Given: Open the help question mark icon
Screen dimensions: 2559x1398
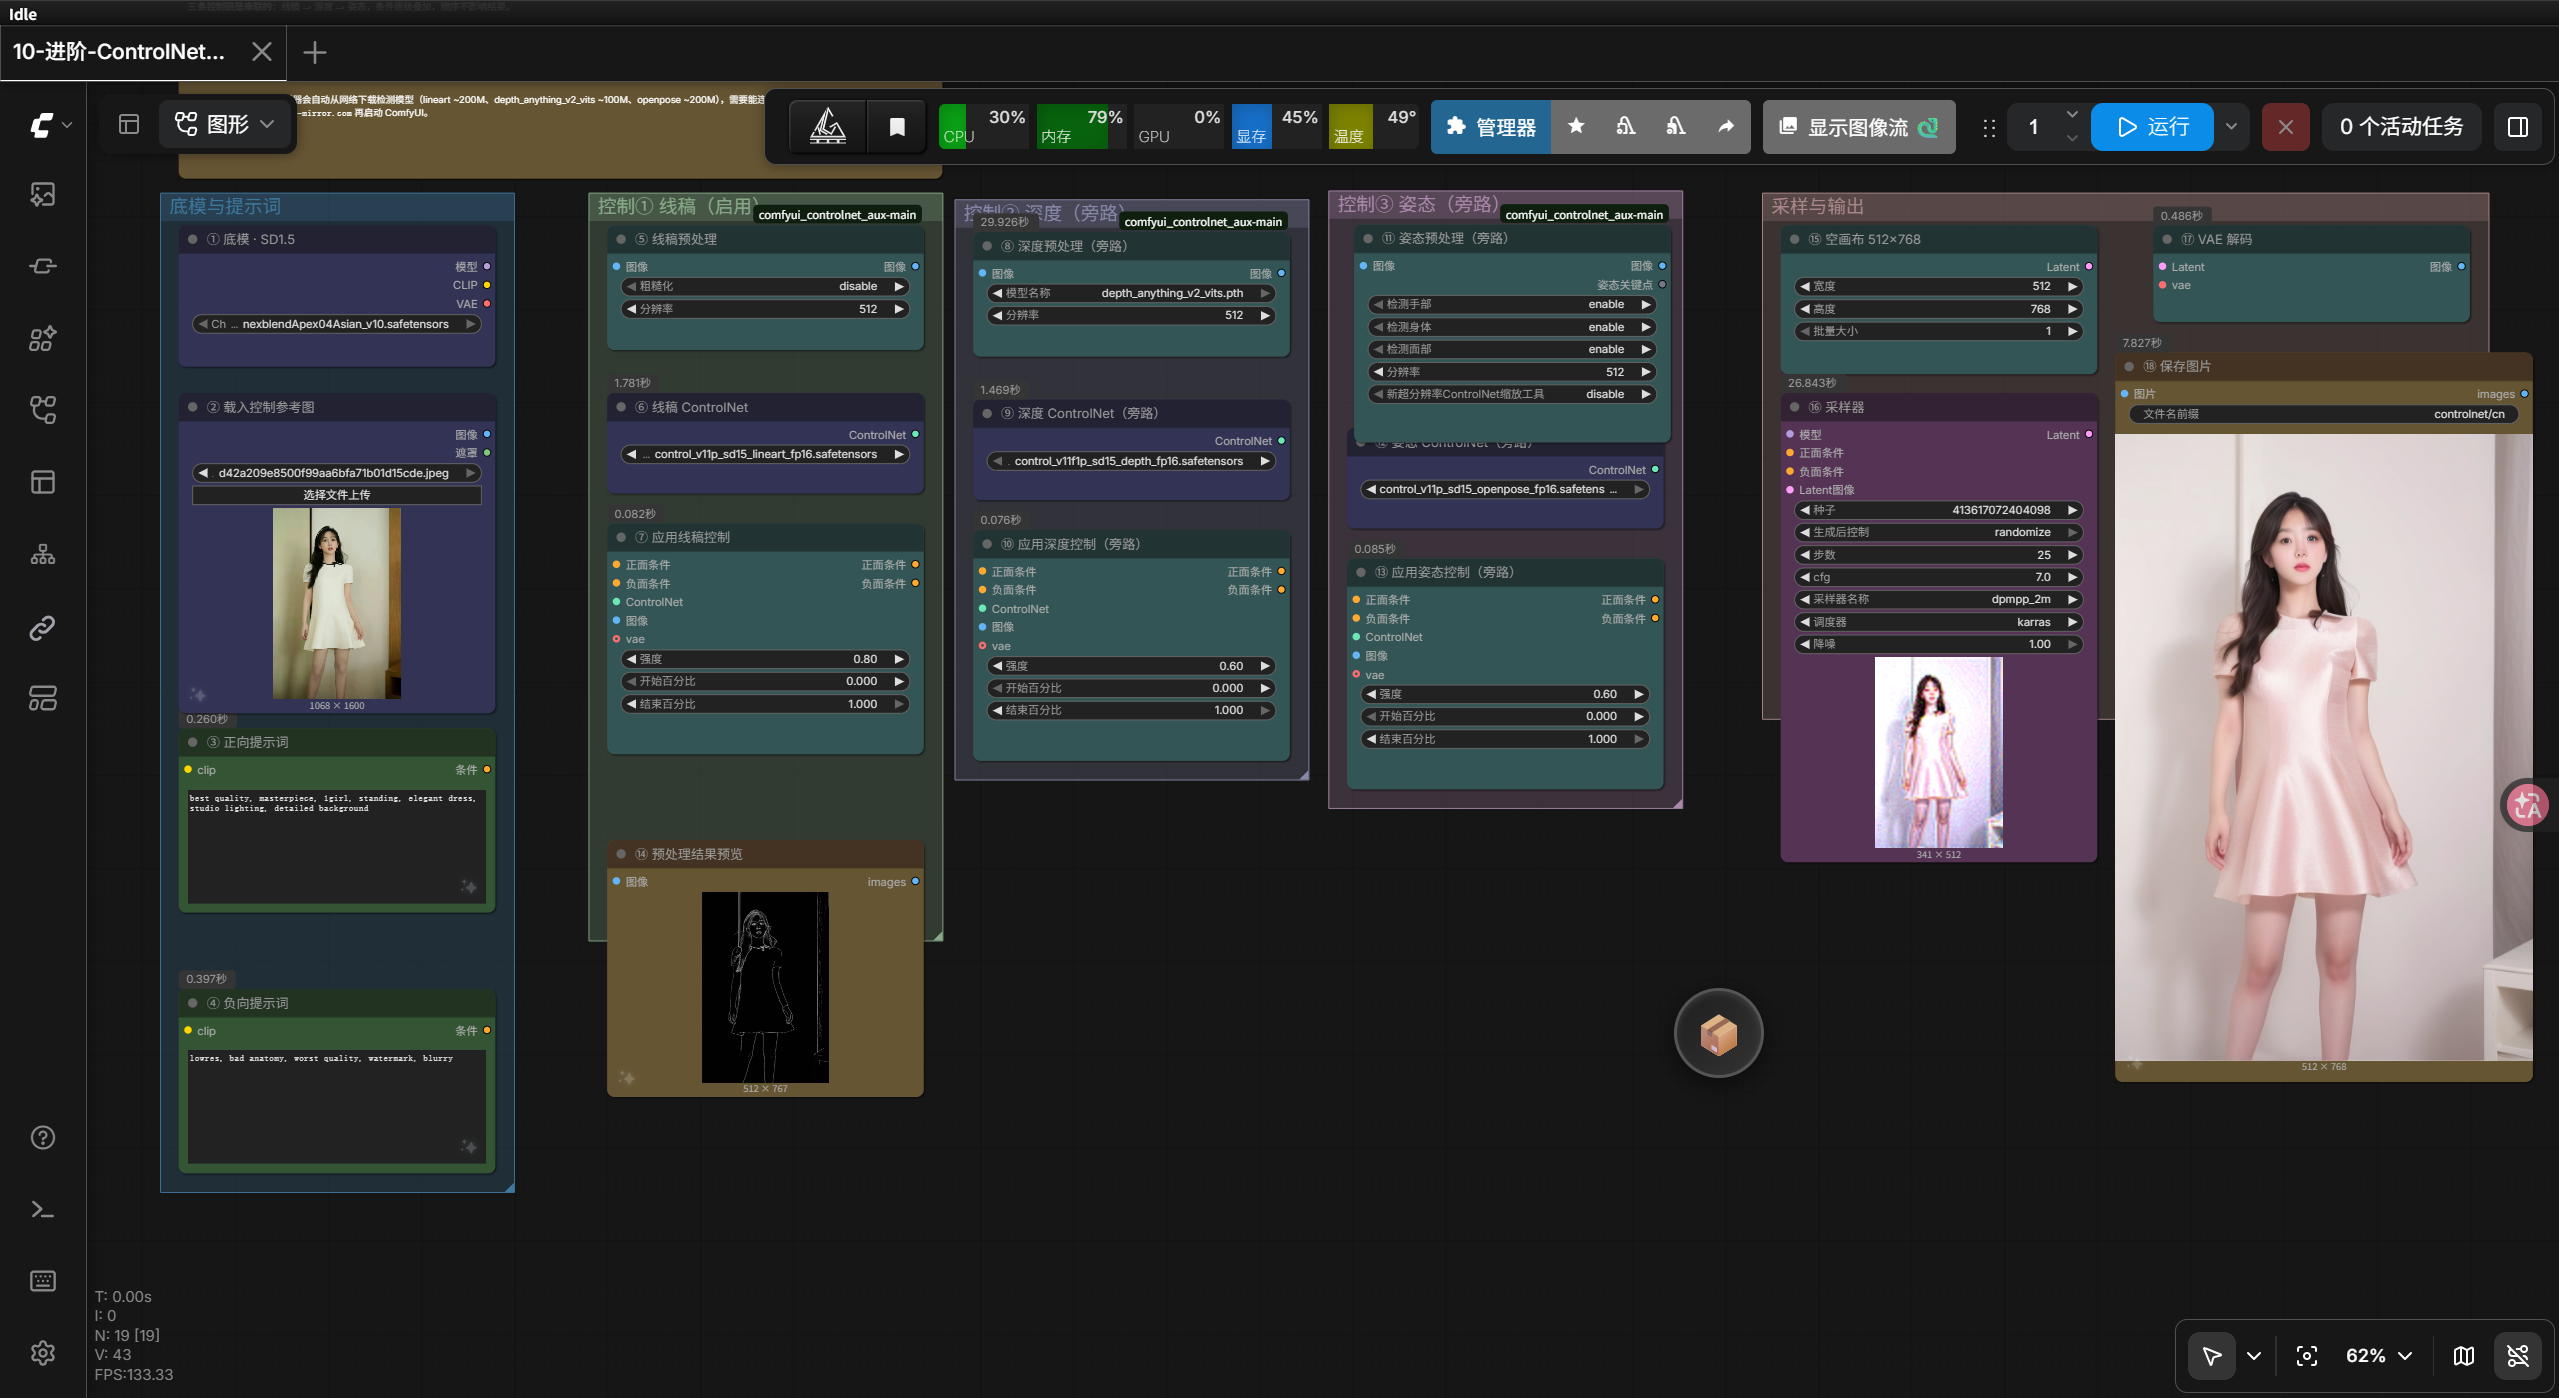Looking at the screenshot, I should (43, 1137).
